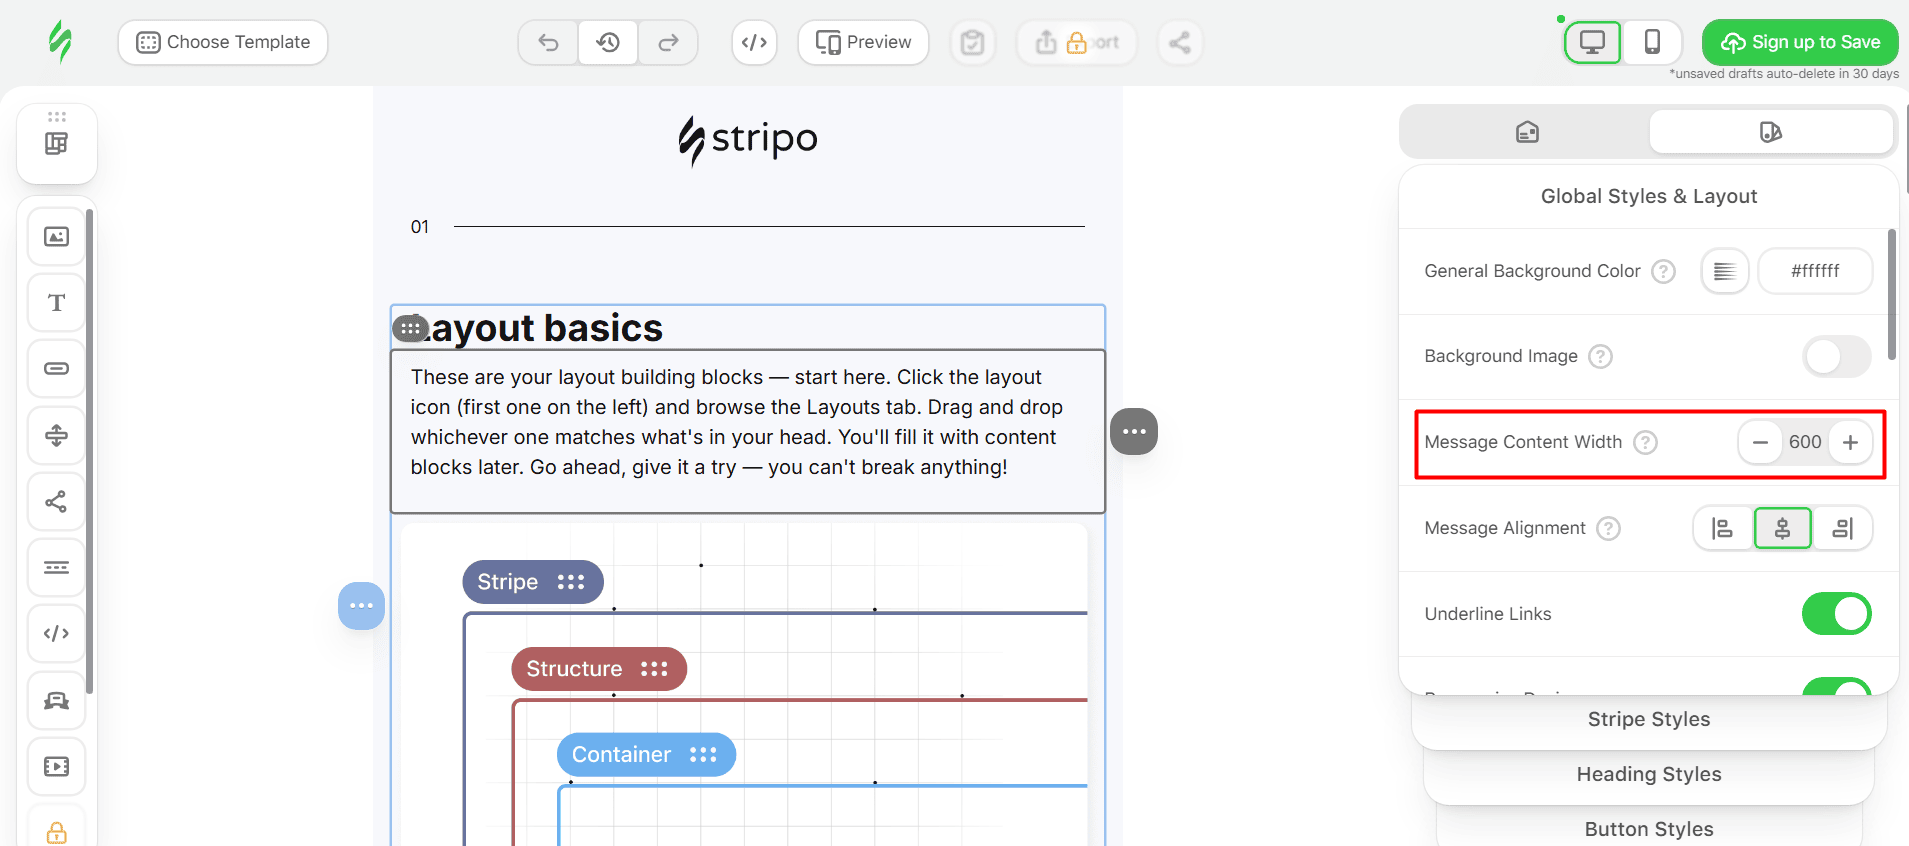Screen dimensions: 1909x846
Task: Select the Text block tool
Action: [x=57, y=303]
